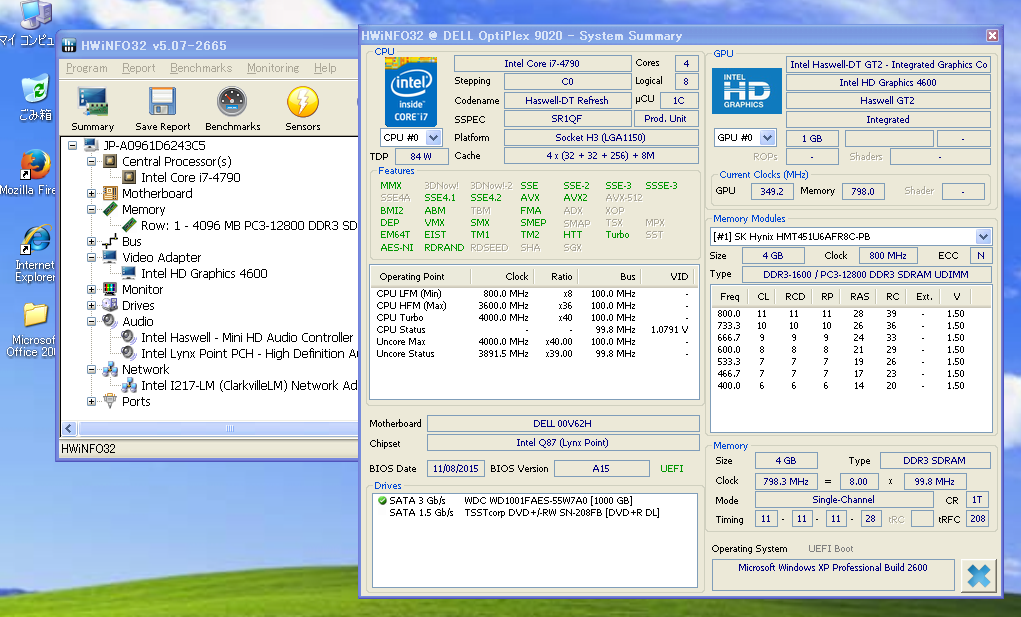The width and height of the screenshot is (1021, 617).
Task: Expand the Motherboard tree node
Action: (x=92, y=194)
